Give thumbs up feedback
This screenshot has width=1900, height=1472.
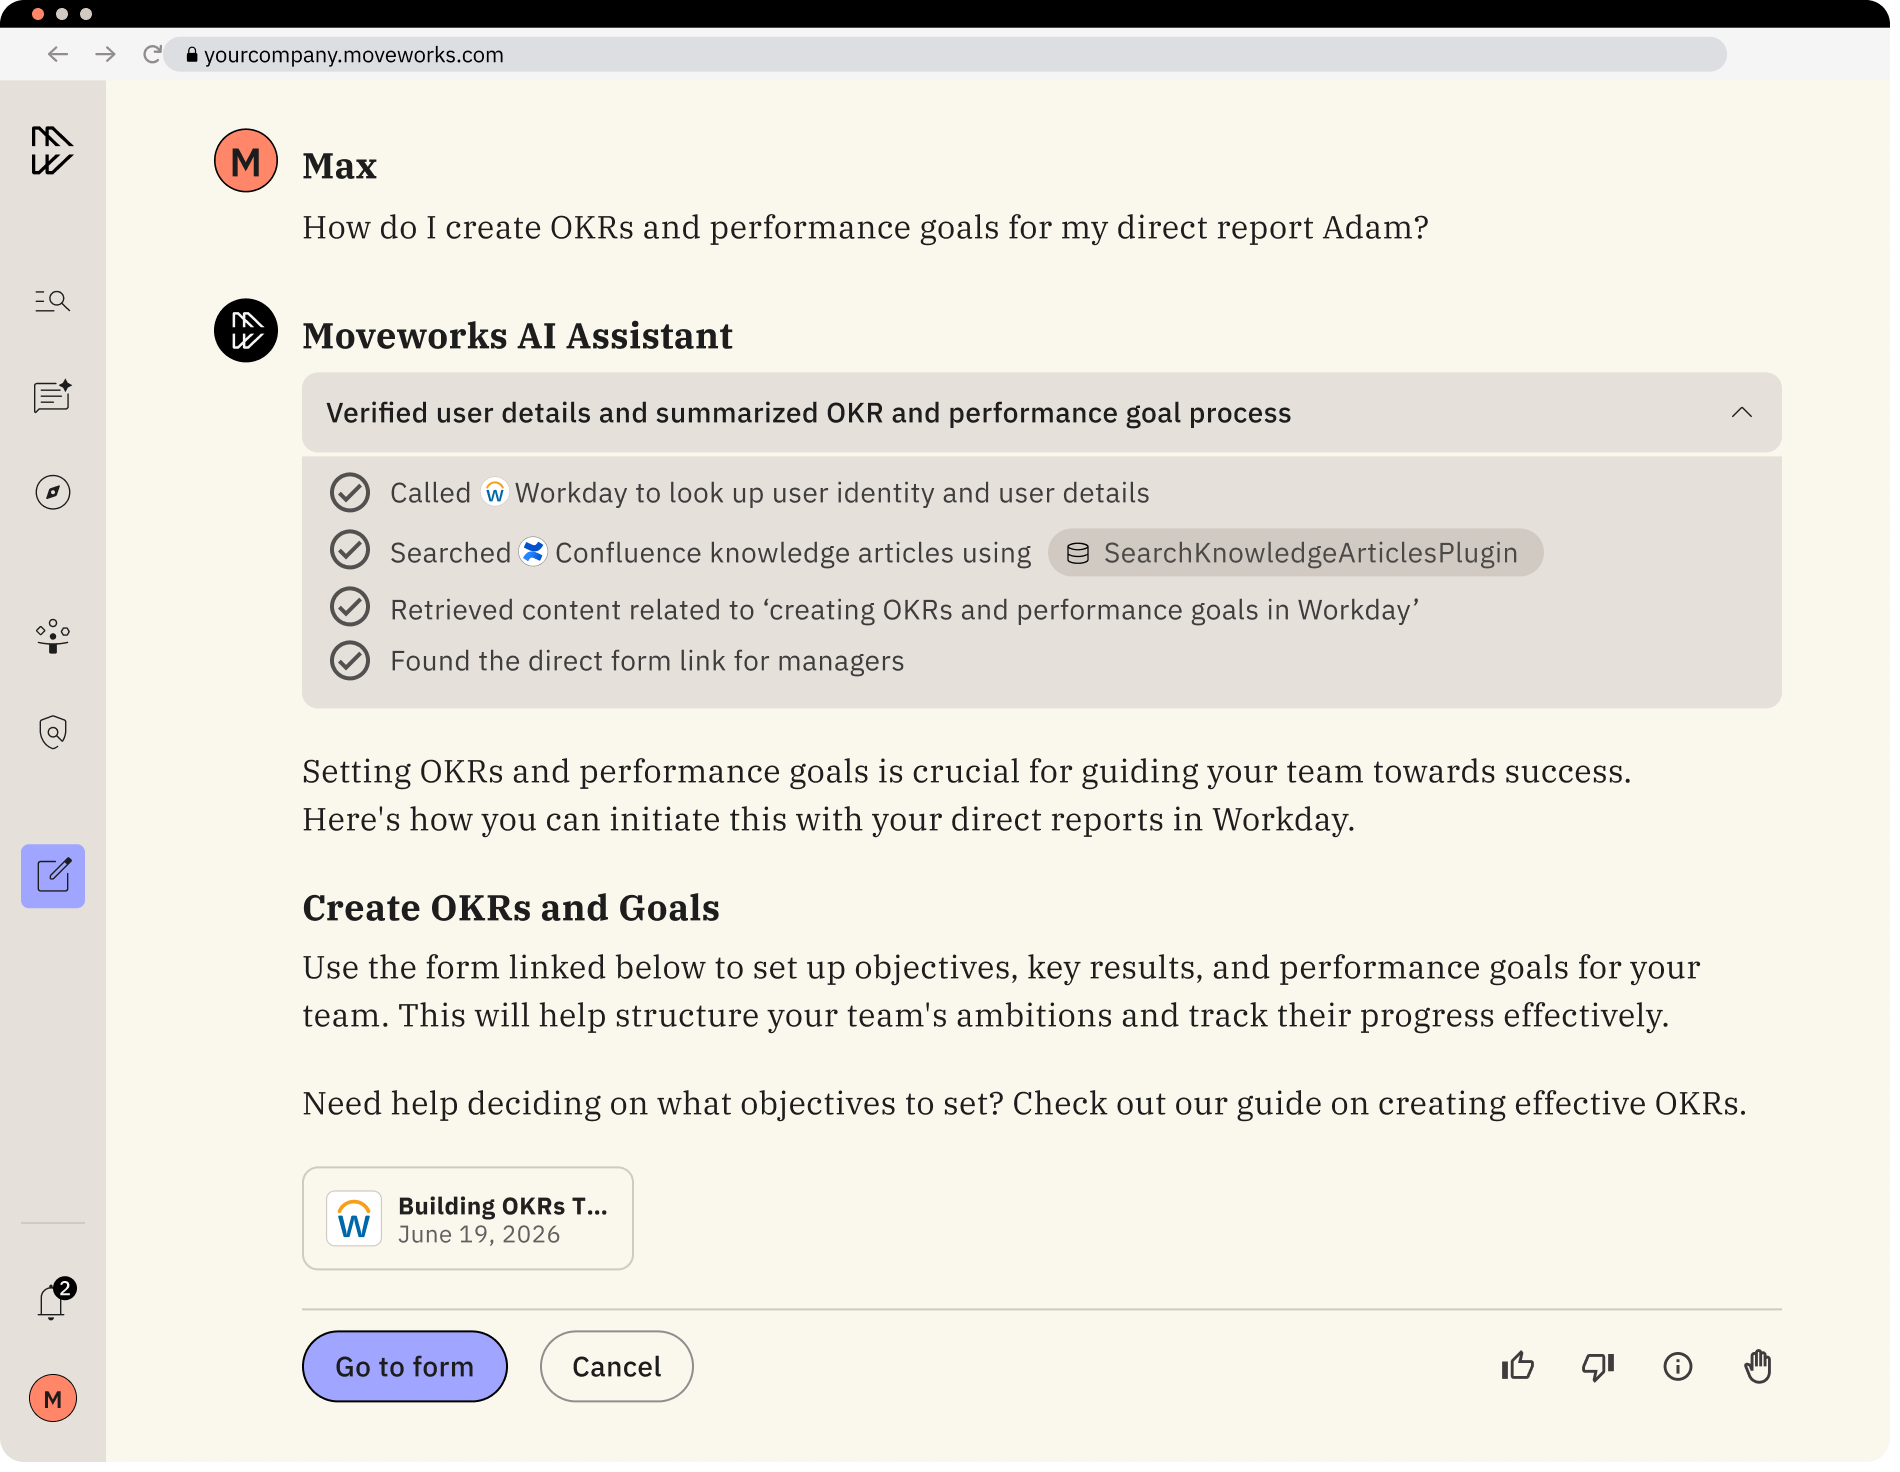tap(1517, 1366)
